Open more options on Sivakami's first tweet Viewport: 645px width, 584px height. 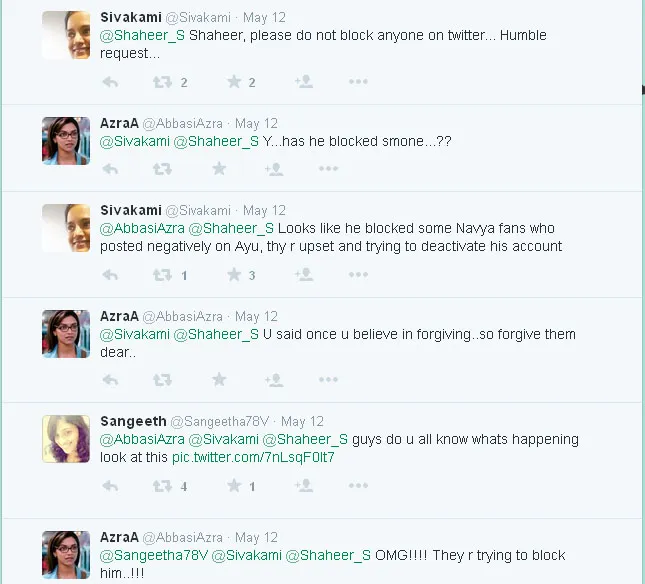point(358,81)
